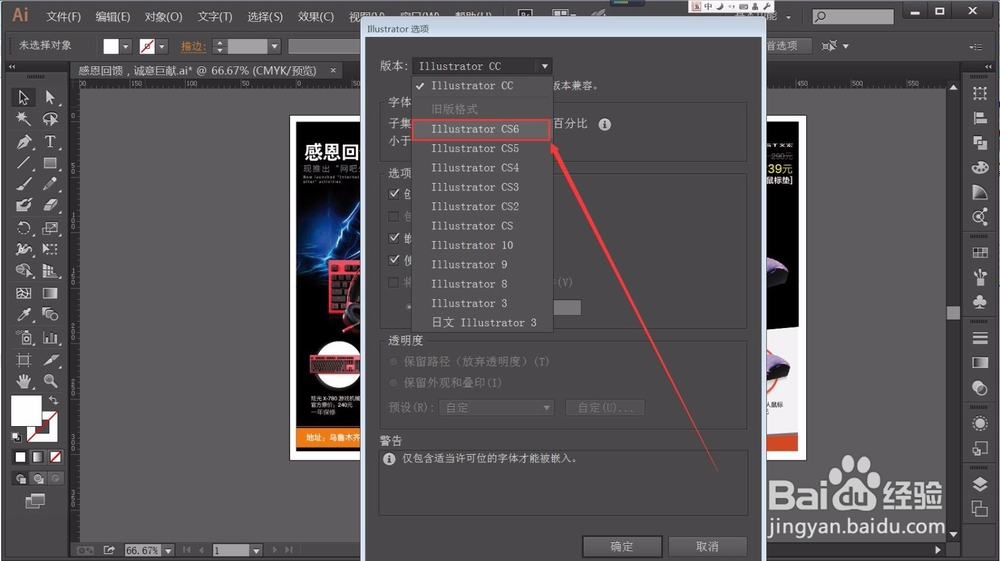Click the 取消 button
Image resolution: width=1000 pixels, height=561 pixels.
point(707,546)
